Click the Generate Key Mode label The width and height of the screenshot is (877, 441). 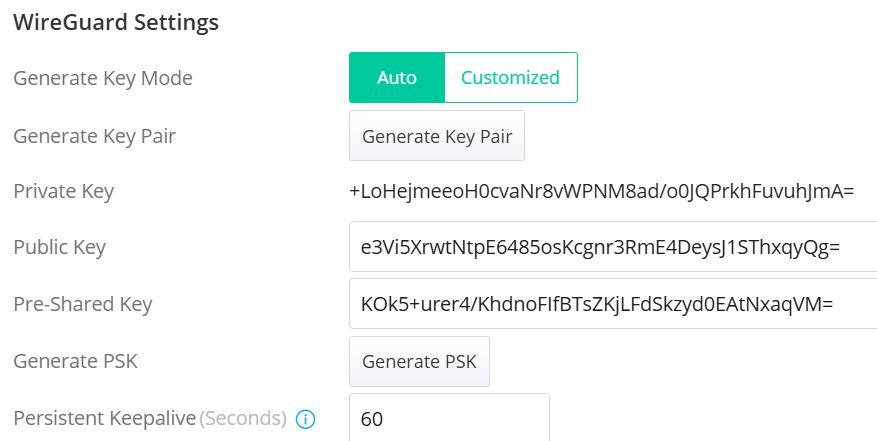pos(103,78)
